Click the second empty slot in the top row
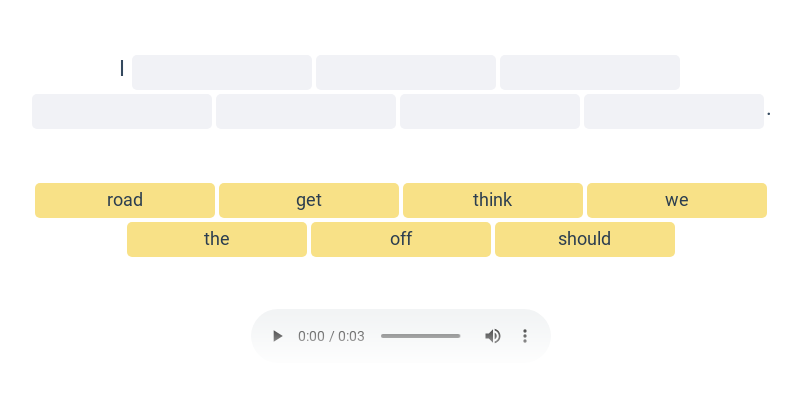Screen dimensions: 800x400 tap(406, 72)
